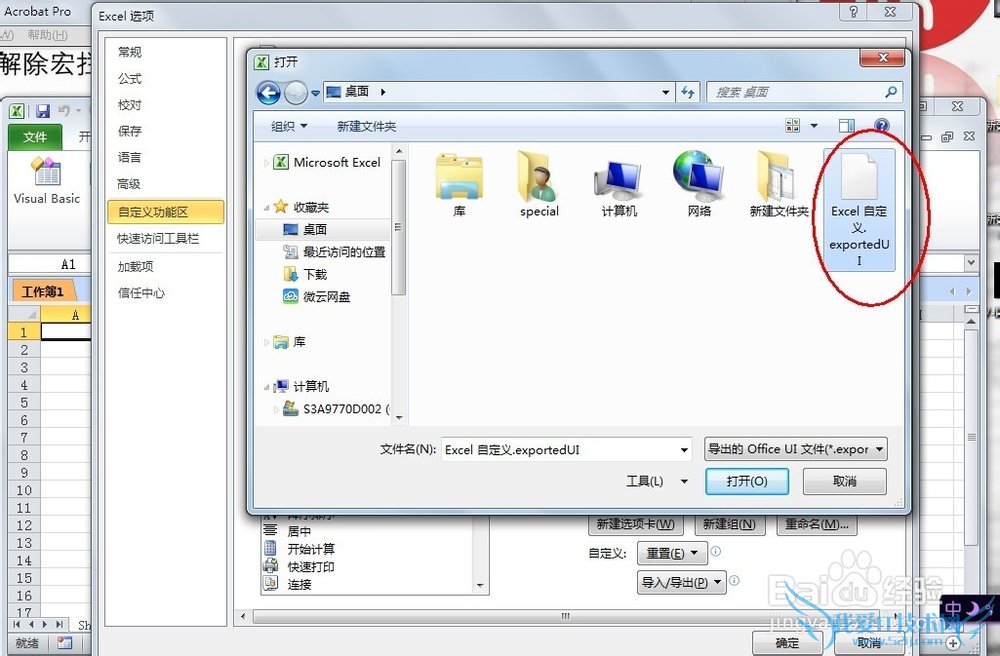This screenshot has width=1000, height=656.
Task: Expand the 库 node in navigation tree
Action: pyautogui.click(x=267, y=342)
